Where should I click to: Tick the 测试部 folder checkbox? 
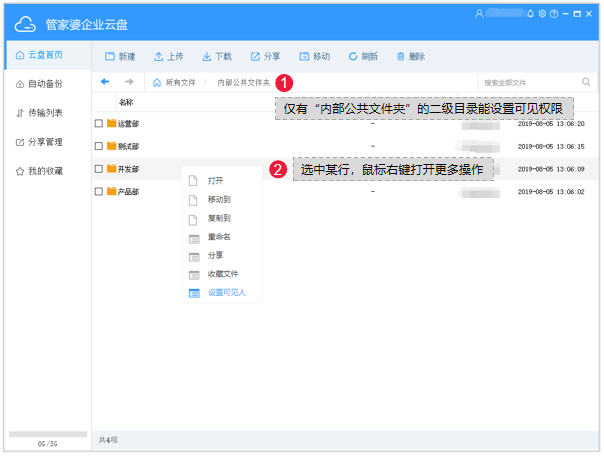pyautogui.click(x=98, y=147)
